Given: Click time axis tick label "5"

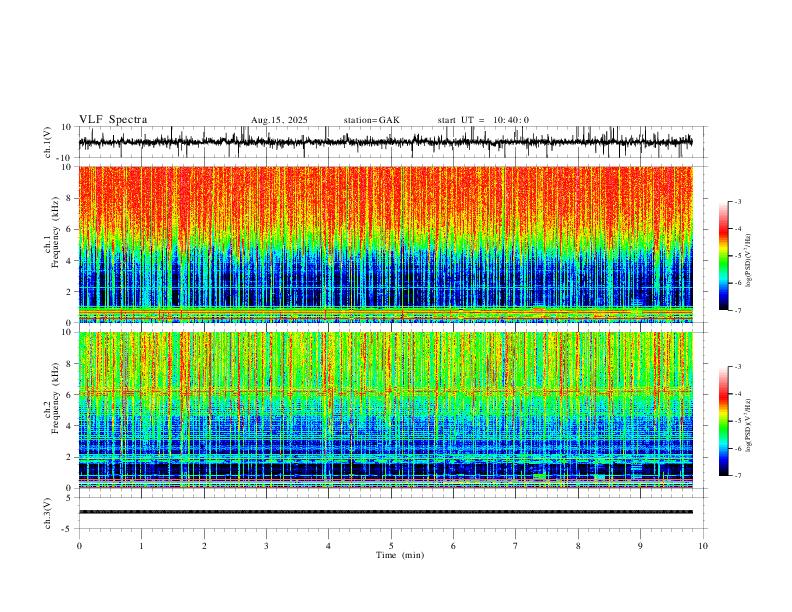Looking at the screenshot, I should point(391,546).
